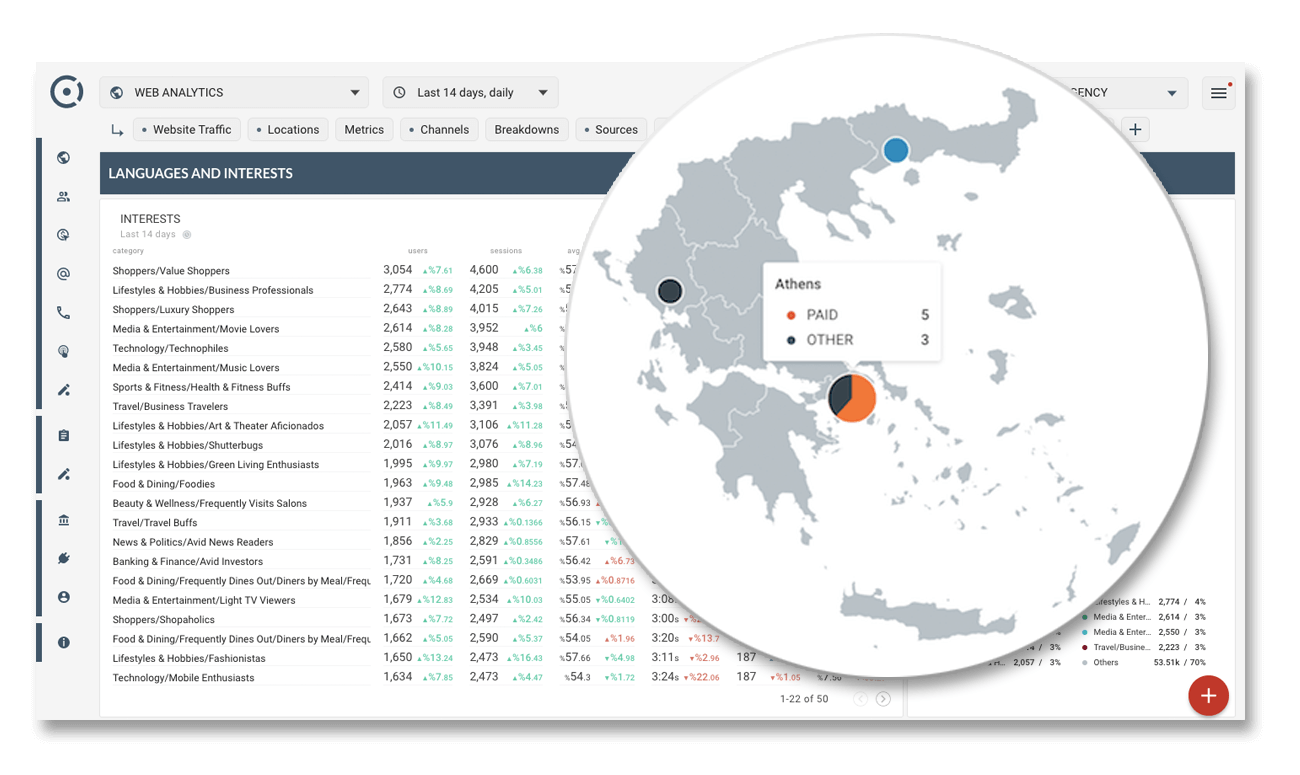Click the grey Others legend dot
This screenshot has width=1300, height=775.
1085,663
